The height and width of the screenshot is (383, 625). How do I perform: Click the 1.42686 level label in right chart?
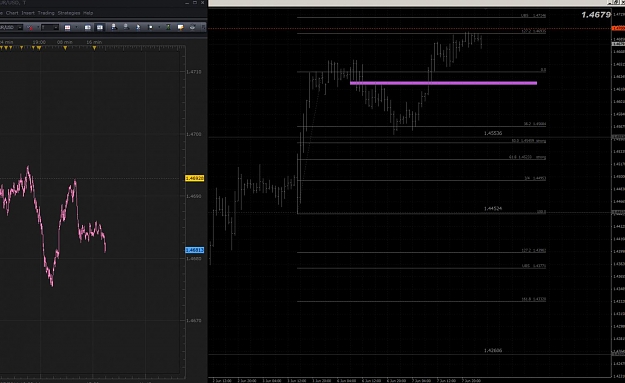pos(493,350)
